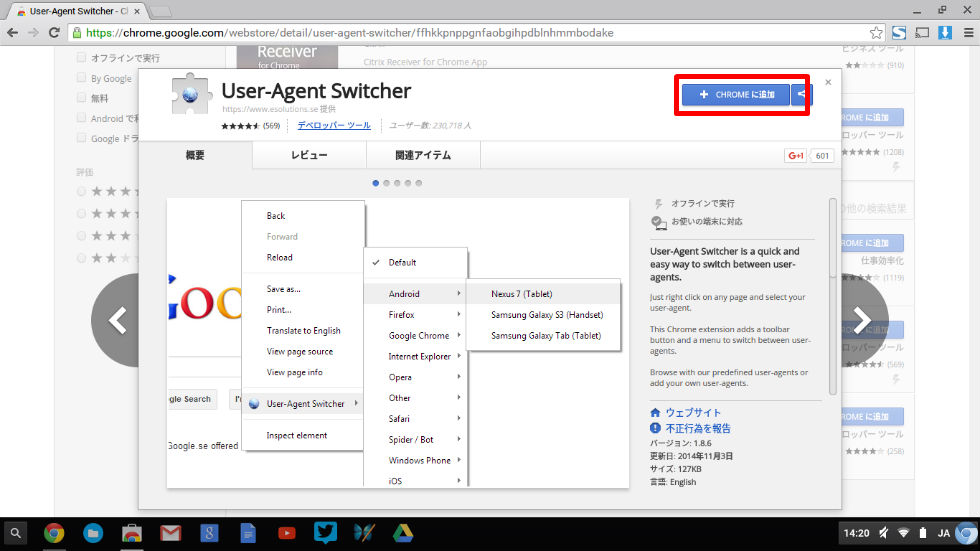Viewport: 980px width, 551px height.
Task: Click the user avatar in the system tray
Action: [966, 534]
